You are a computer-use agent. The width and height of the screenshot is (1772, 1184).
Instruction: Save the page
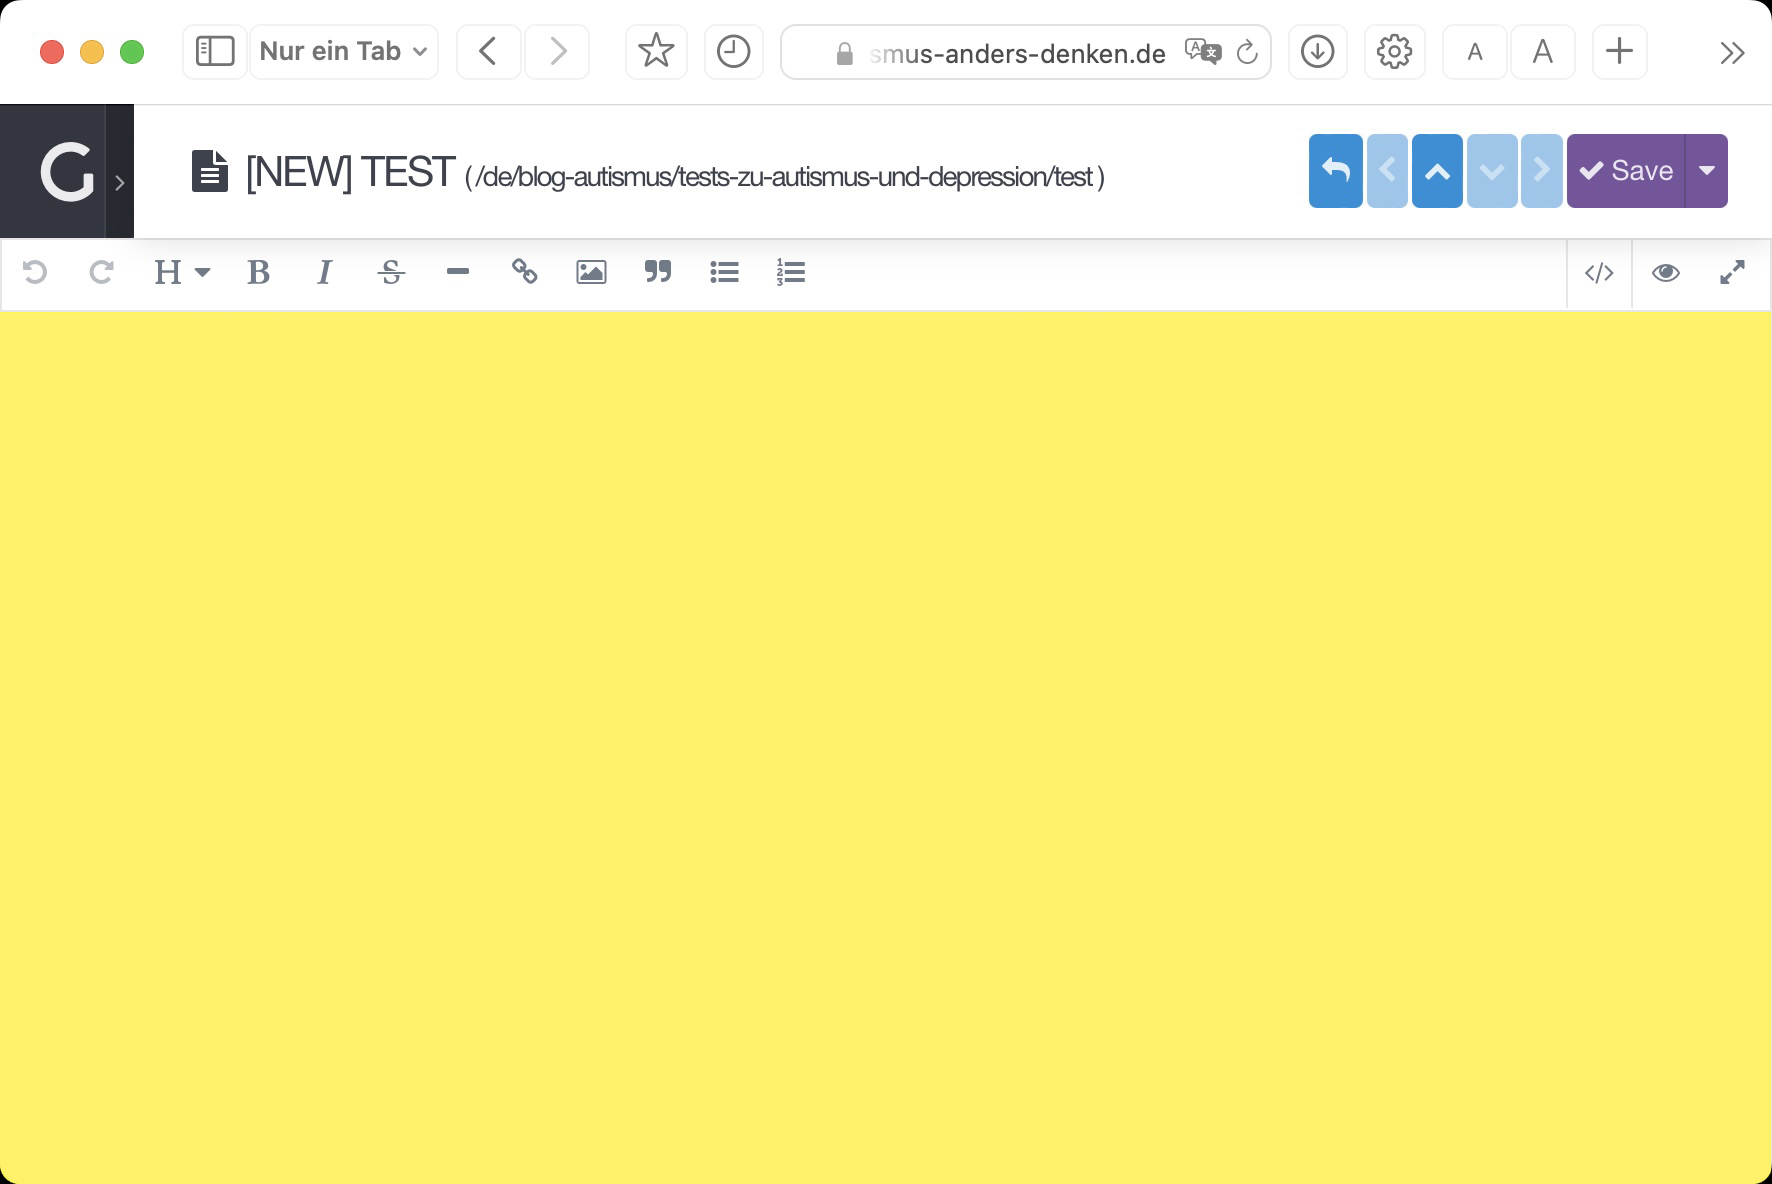pyautogui.click(x=1626, y=171)
